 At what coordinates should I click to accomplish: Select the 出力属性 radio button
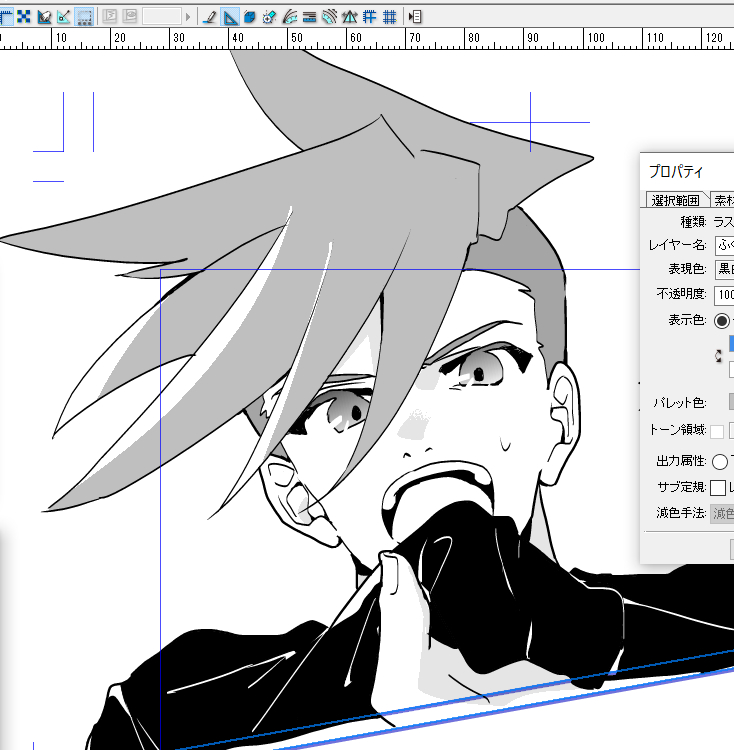[x=720, y=462]
